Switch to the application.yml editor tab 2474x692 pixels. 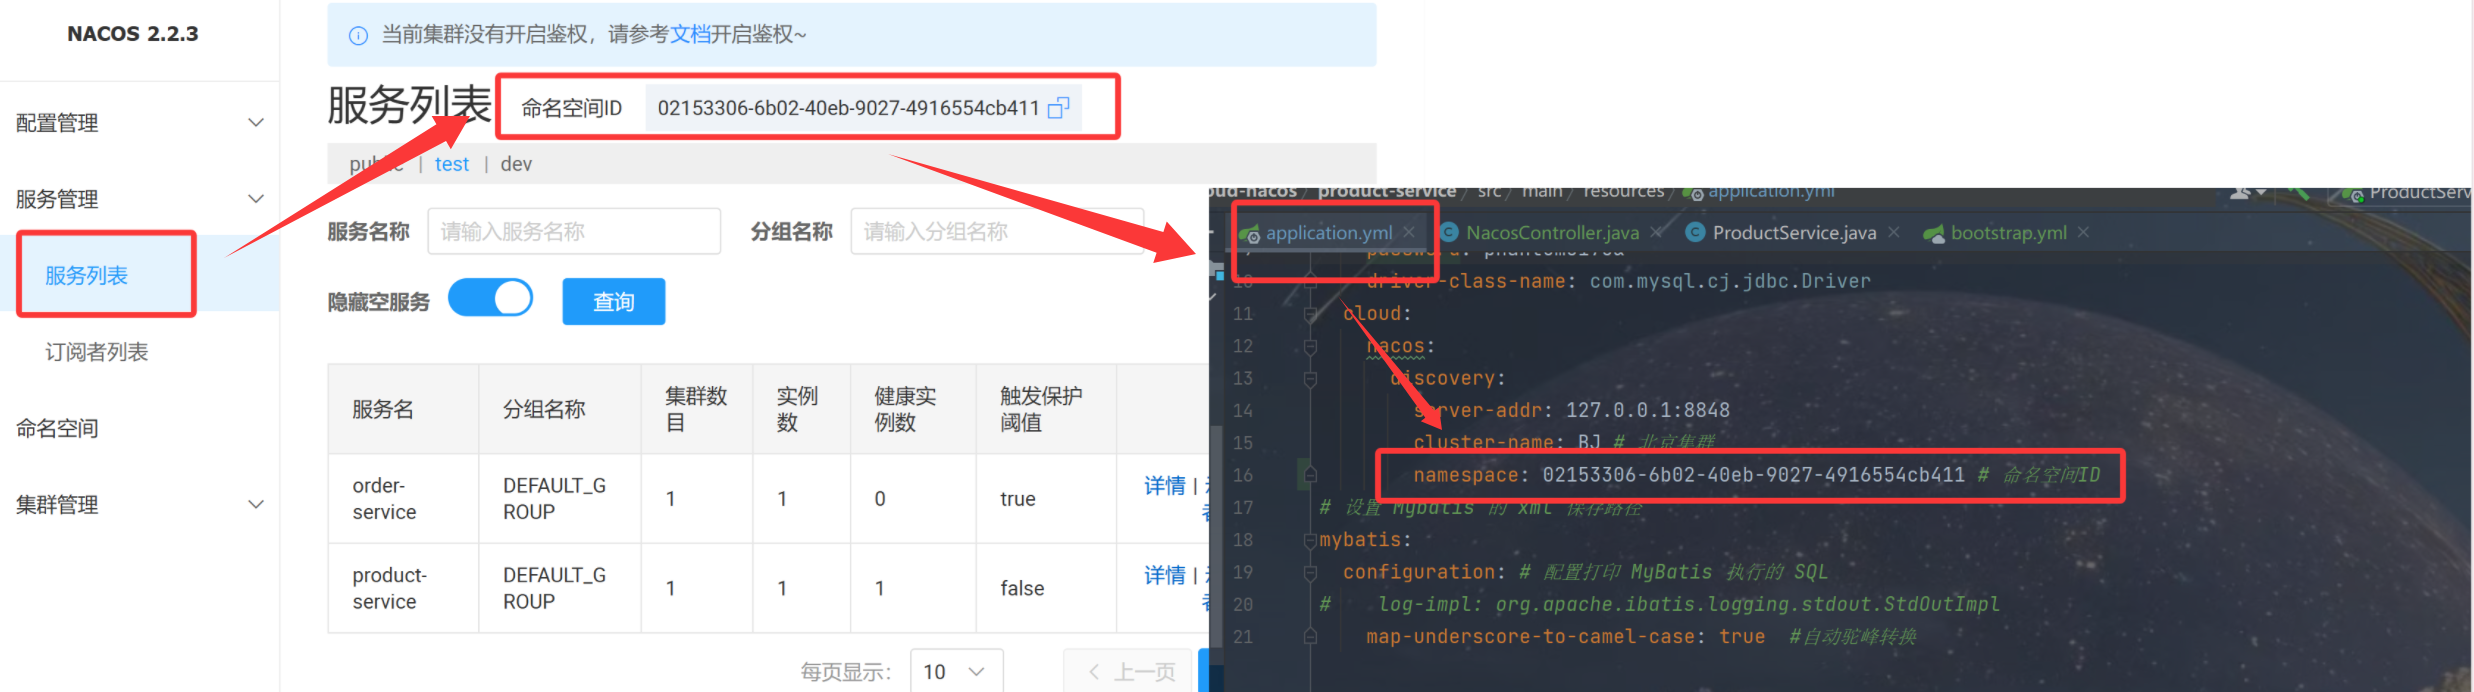1329,232
